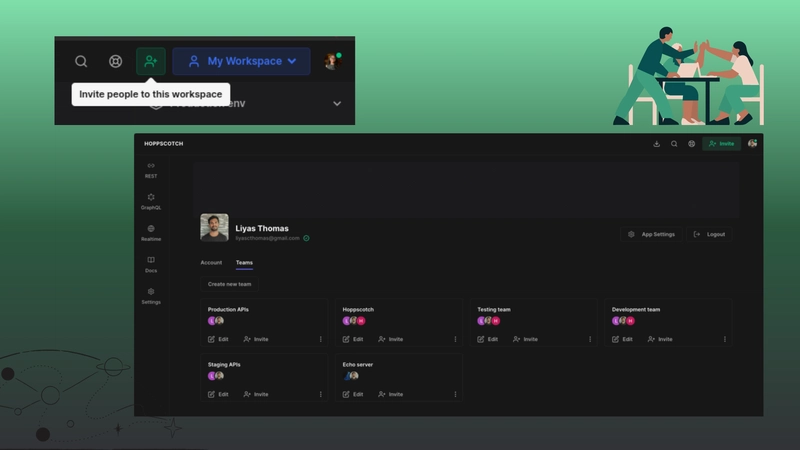Click the search icon in the zoomed header

coord(81,62)
